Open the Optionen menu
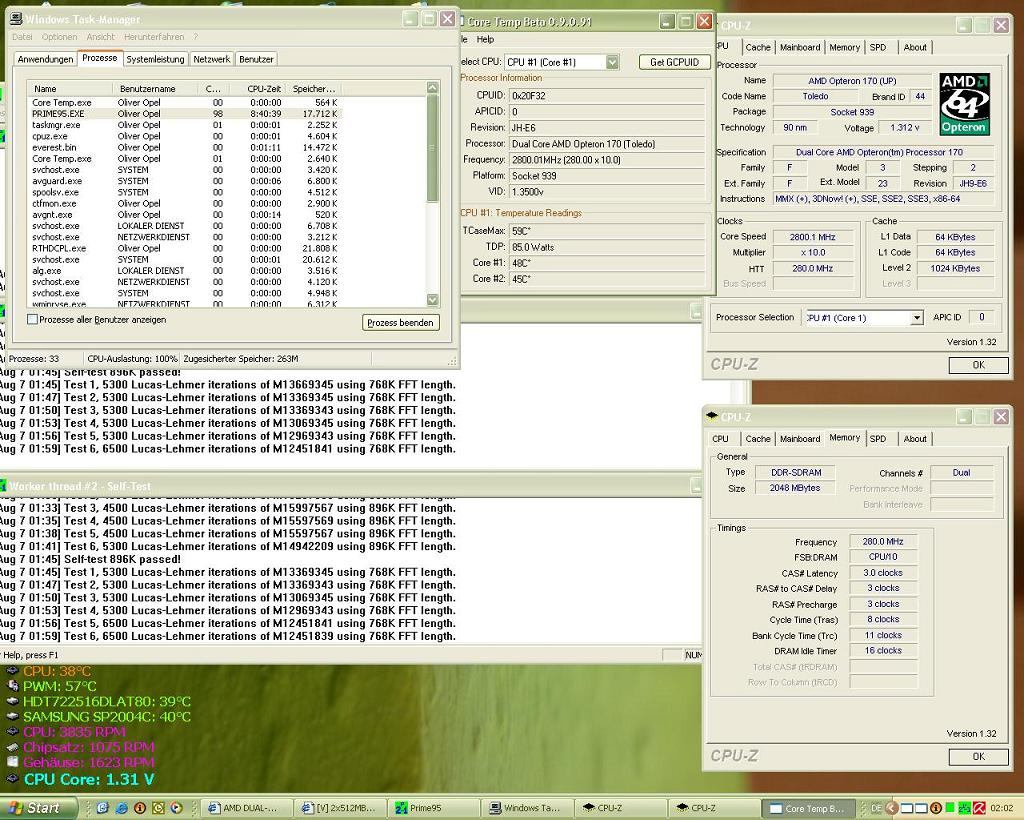This screenshot has height=820, width=1024. click(x=59, y=37)
